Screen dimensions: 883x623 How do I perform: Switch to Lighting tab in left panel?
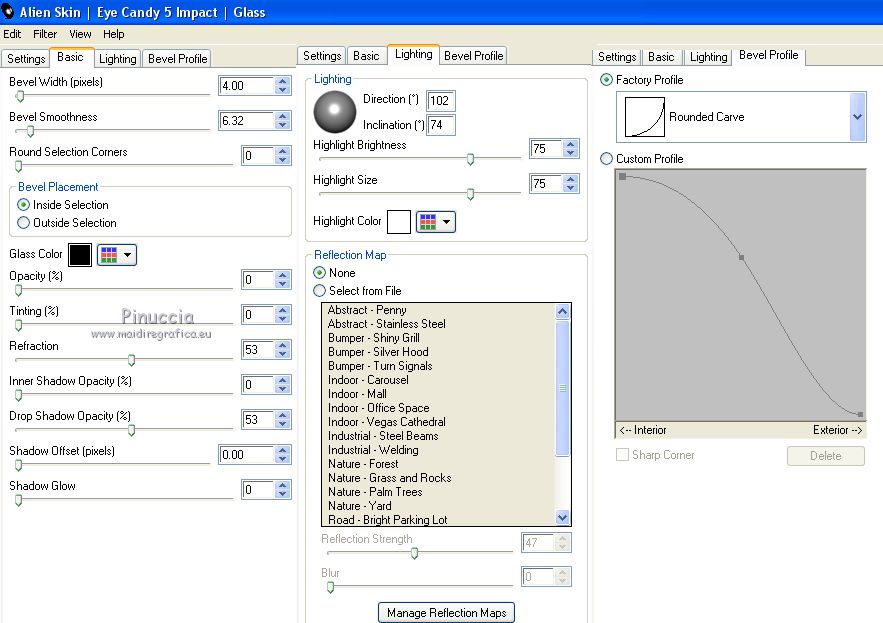coord(117,59)
